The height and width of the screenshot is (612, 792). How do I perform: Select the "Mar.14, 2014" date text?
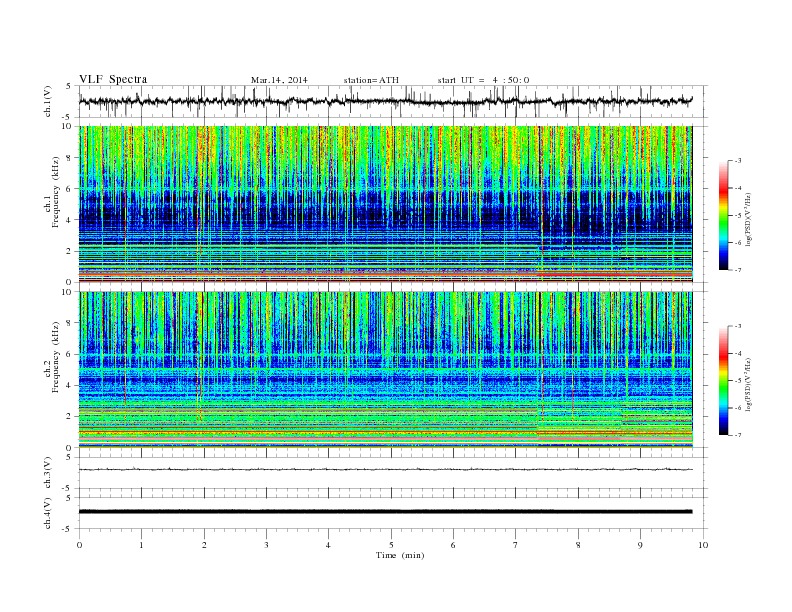tap(279, 80)
